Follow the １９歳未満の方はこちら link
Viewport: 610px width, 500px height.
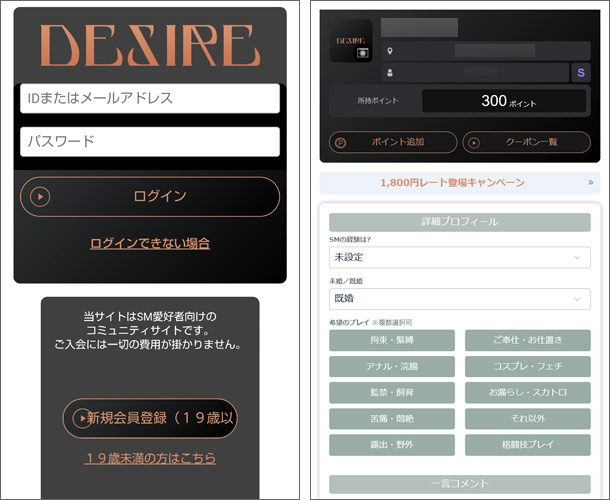150,458
